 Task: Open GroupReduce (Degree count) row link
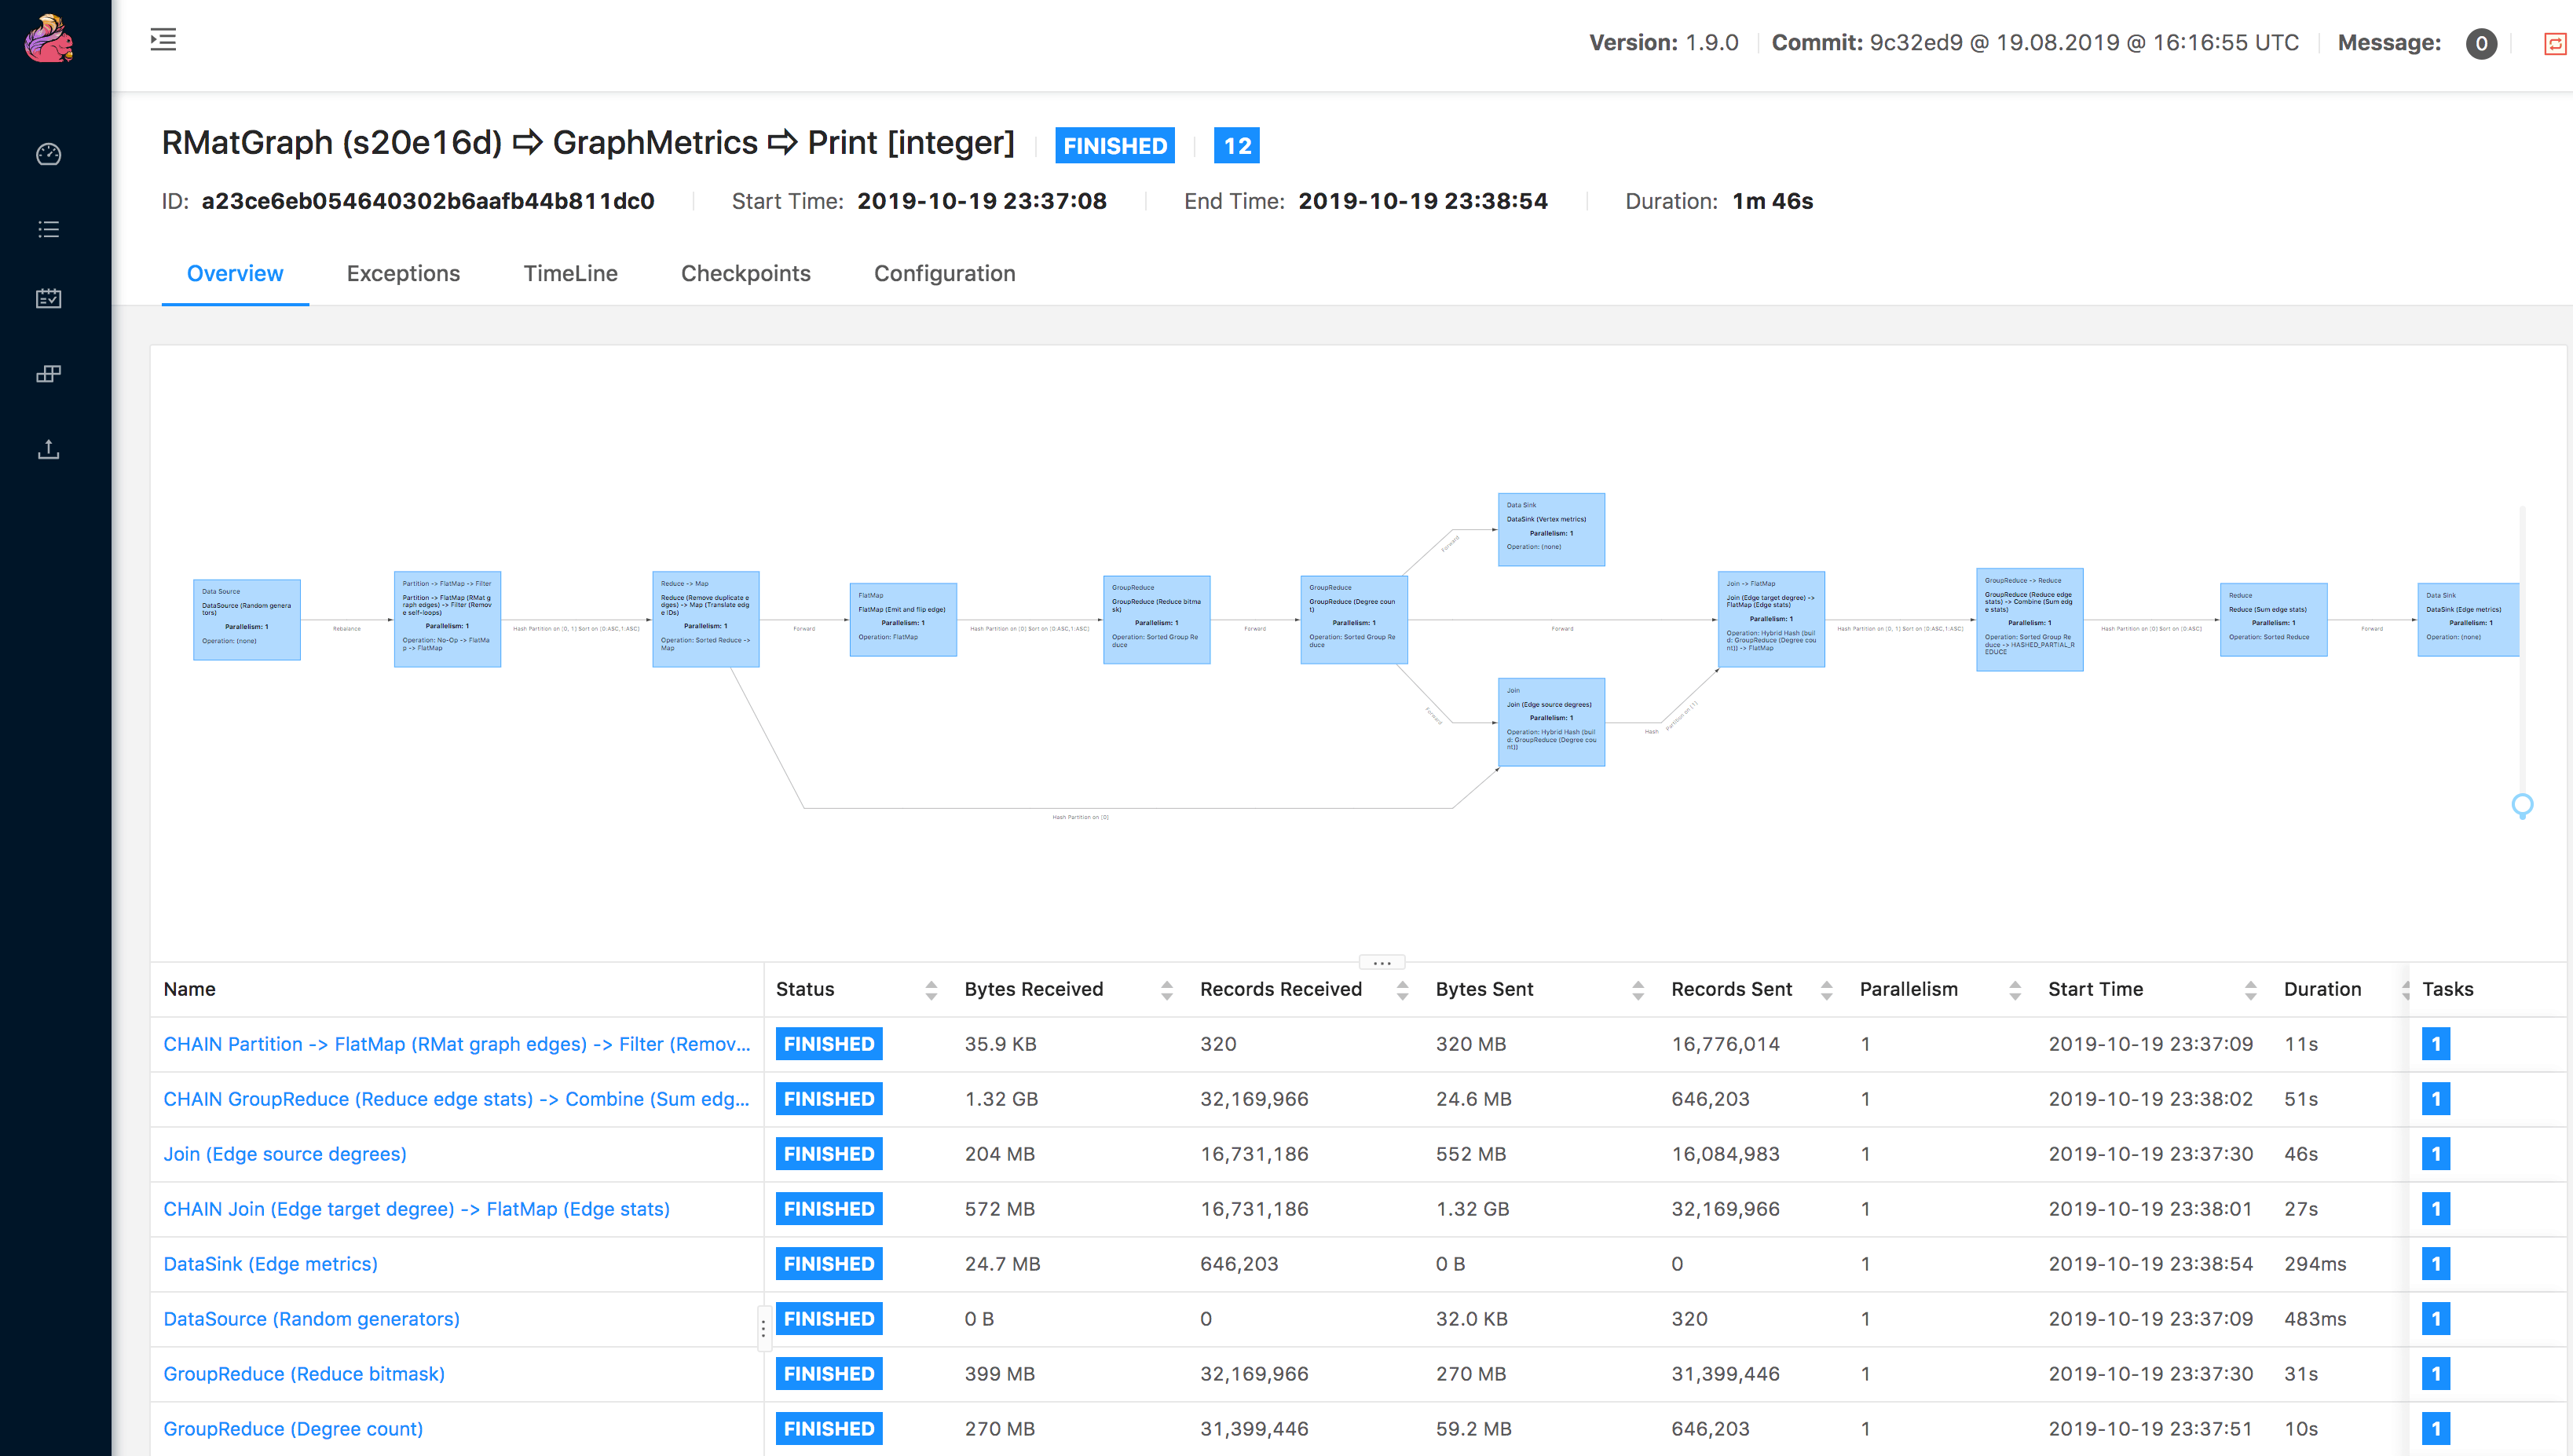(293, 1429)
